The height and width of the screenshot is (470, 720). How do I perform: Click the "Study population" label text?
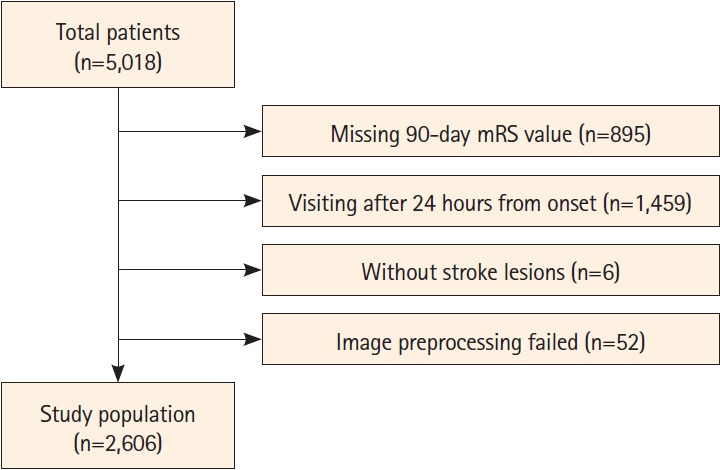pos(118,413)
